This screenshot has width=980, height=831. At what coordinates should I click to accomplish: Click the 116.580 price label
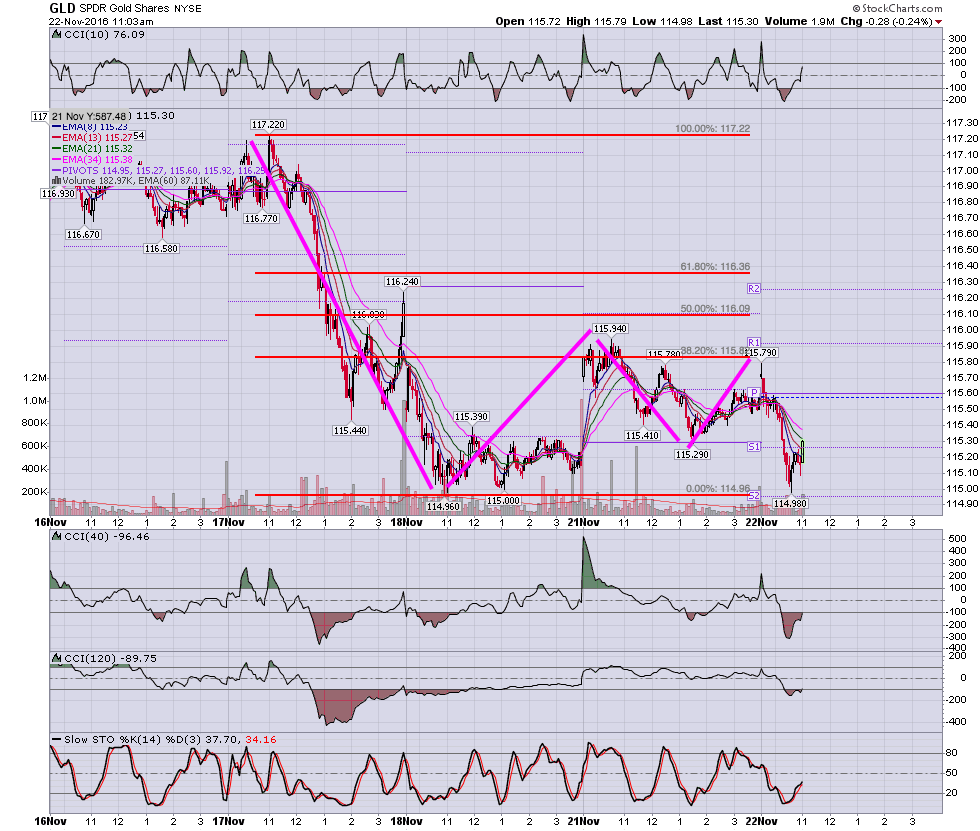(x=161, y=249)
